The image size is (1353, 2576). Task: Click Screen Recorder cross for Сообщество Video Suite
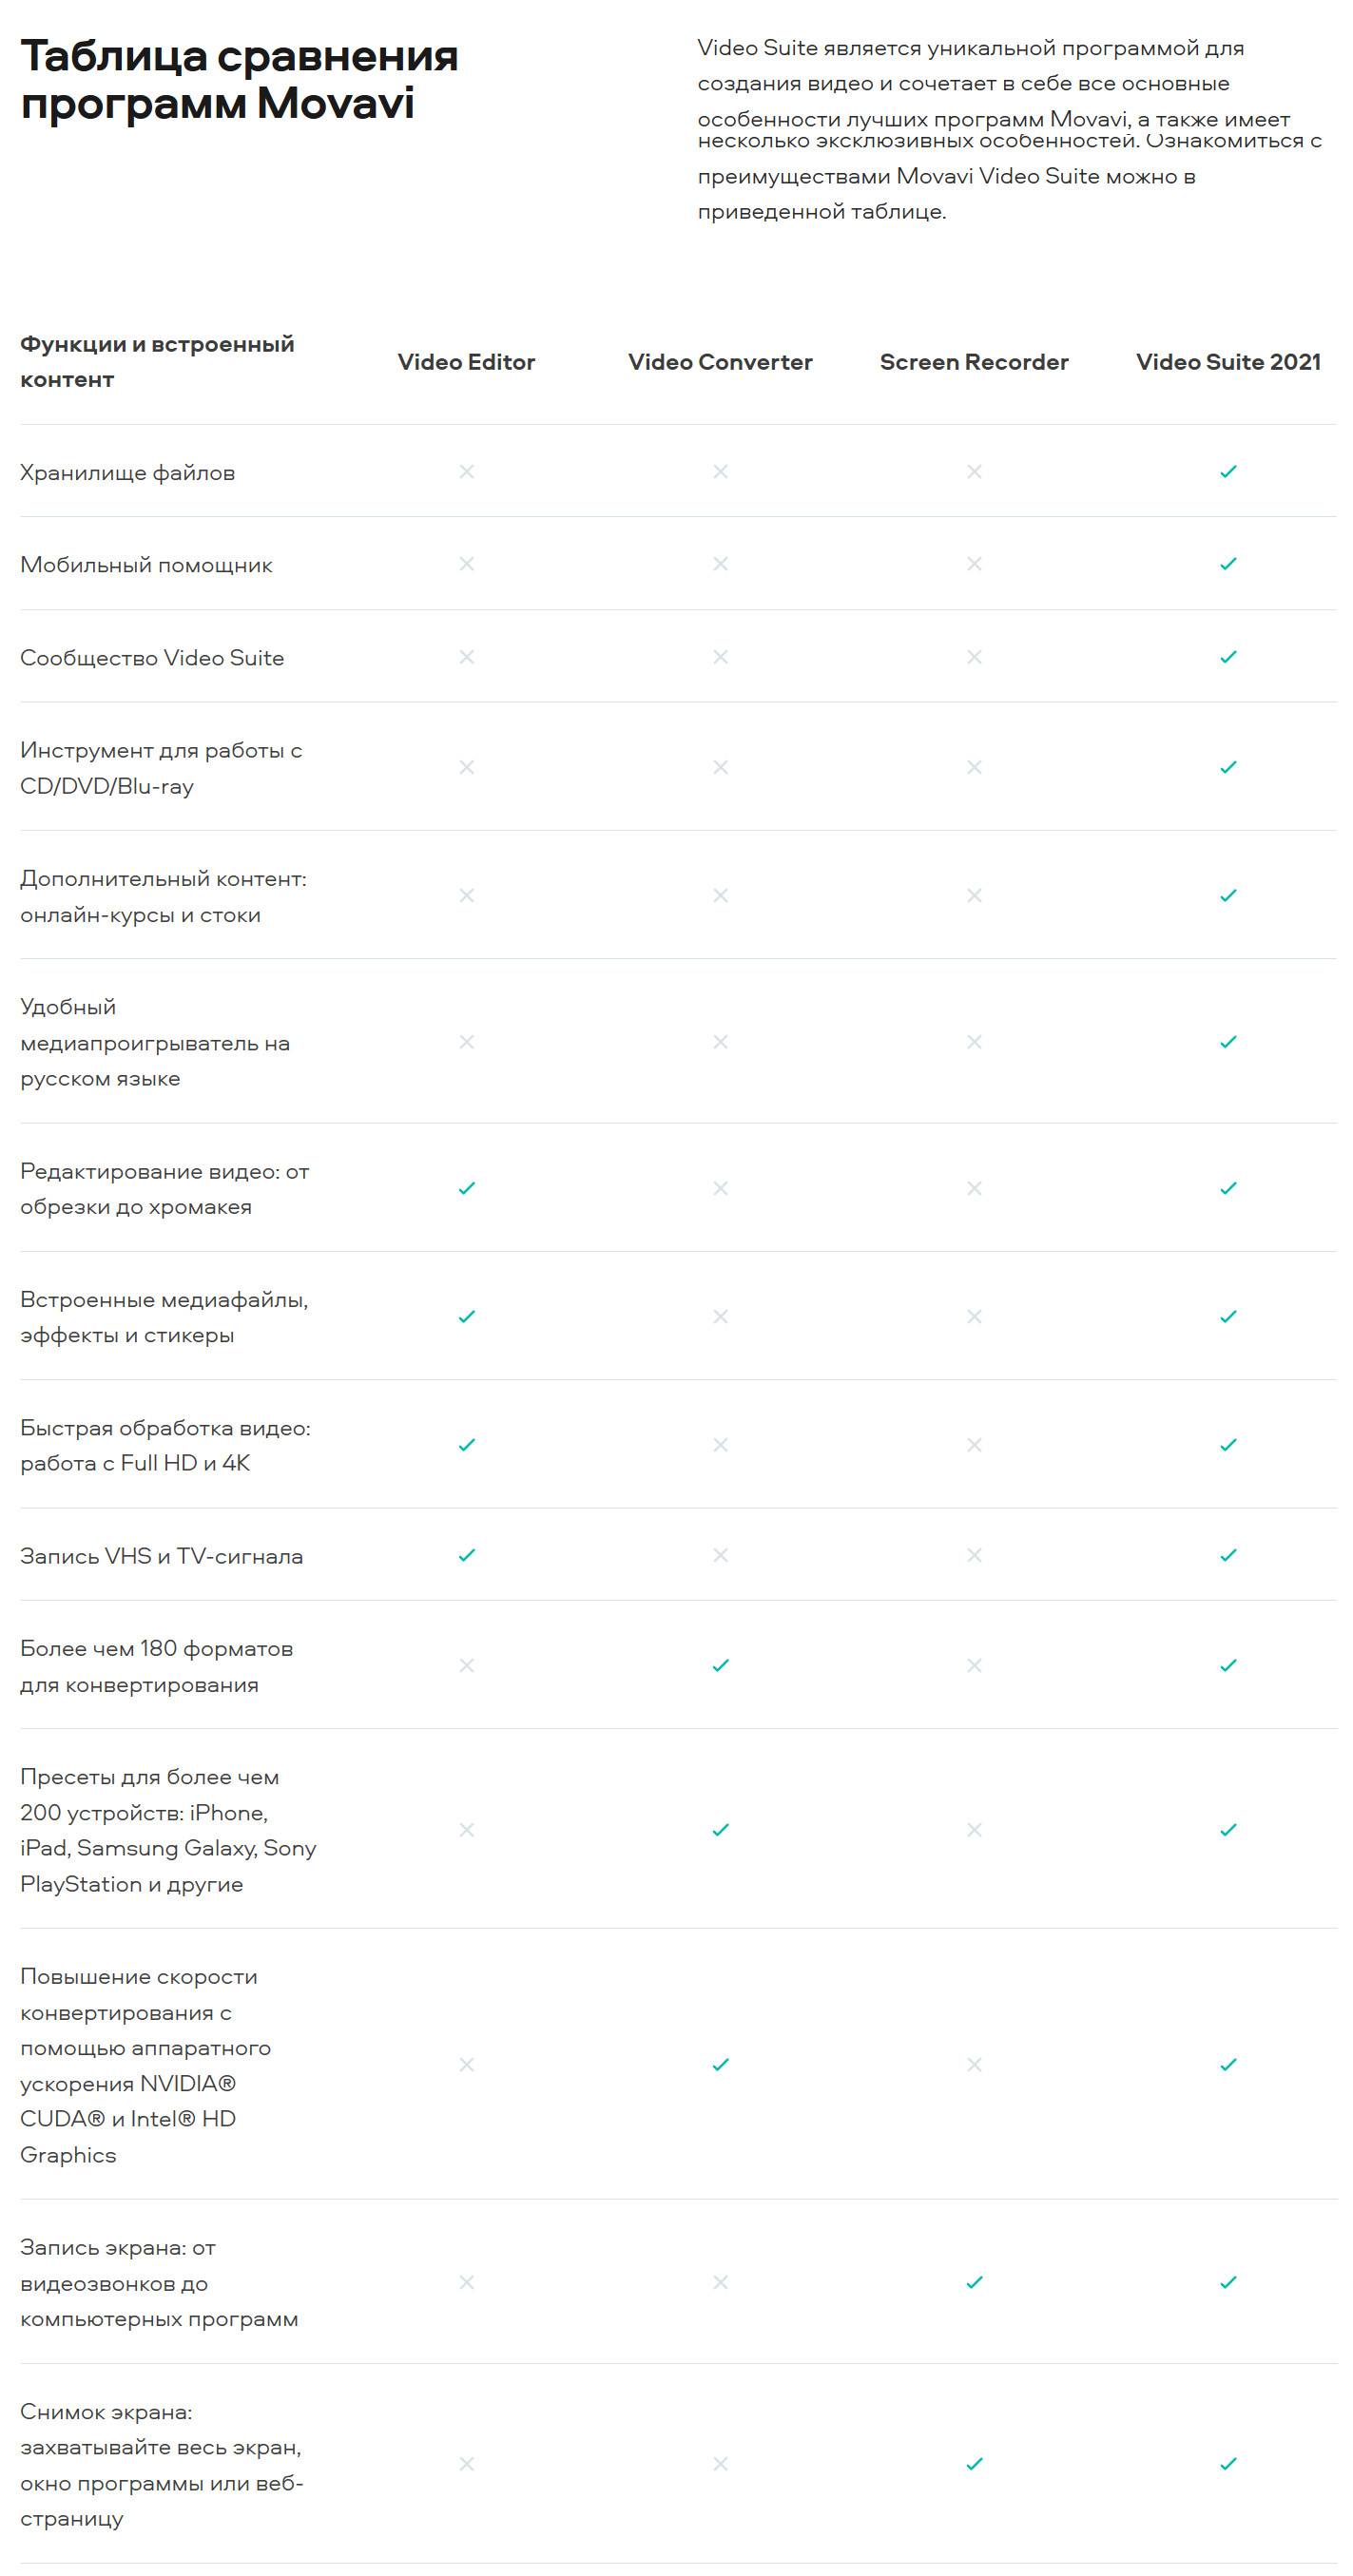click(x=974, y=657)
